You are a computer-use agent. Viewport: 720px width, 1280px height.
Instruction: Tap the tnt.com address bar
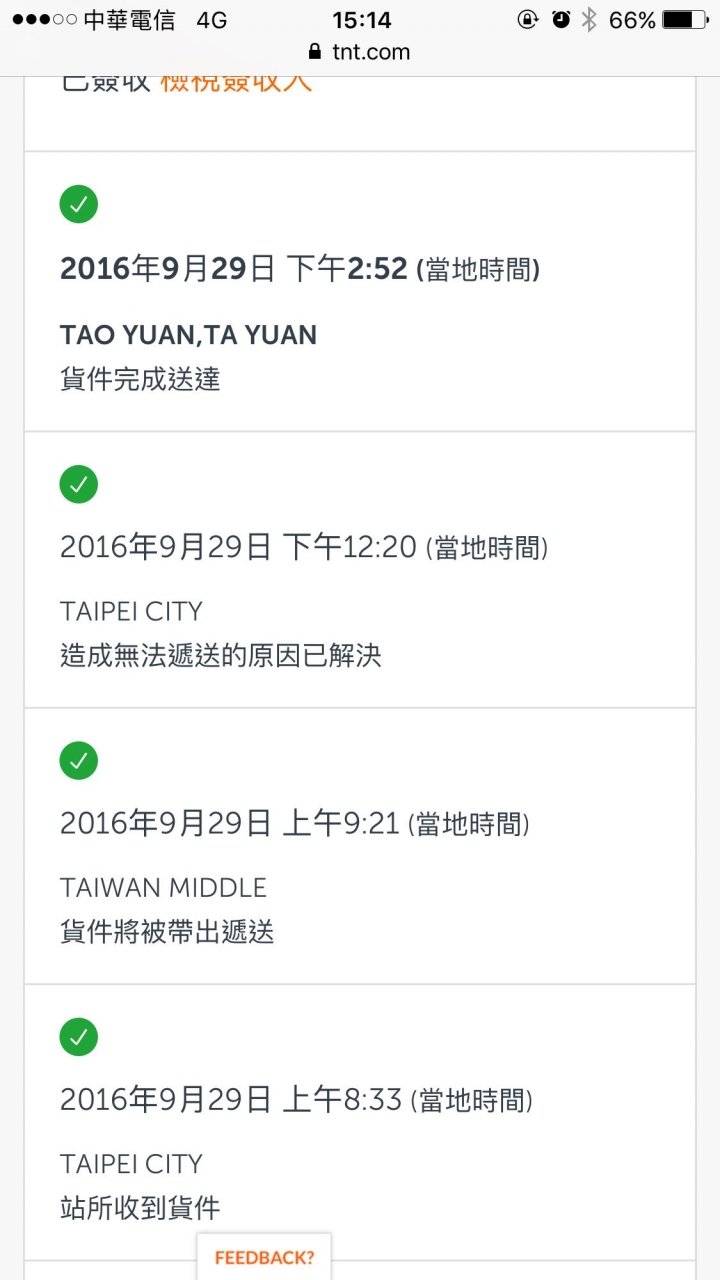[360, 52]
